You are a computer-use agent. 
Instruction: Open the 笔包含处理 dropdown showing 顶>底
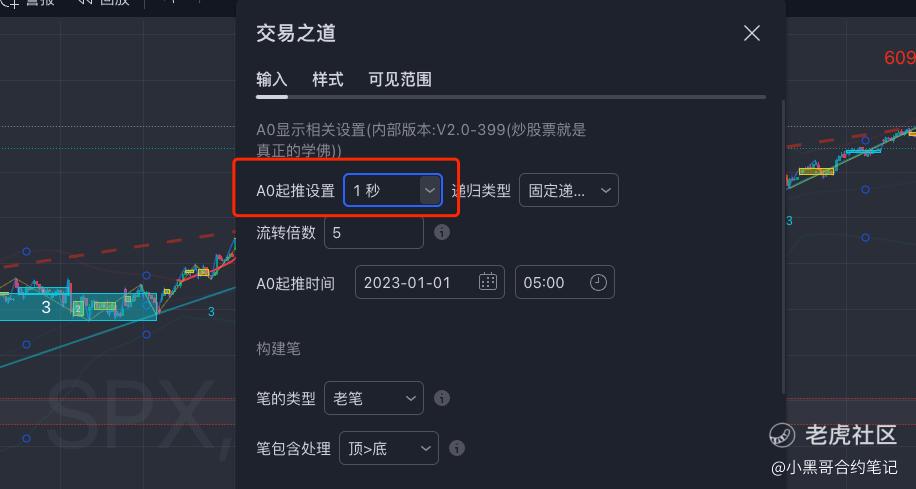point(388,449)
